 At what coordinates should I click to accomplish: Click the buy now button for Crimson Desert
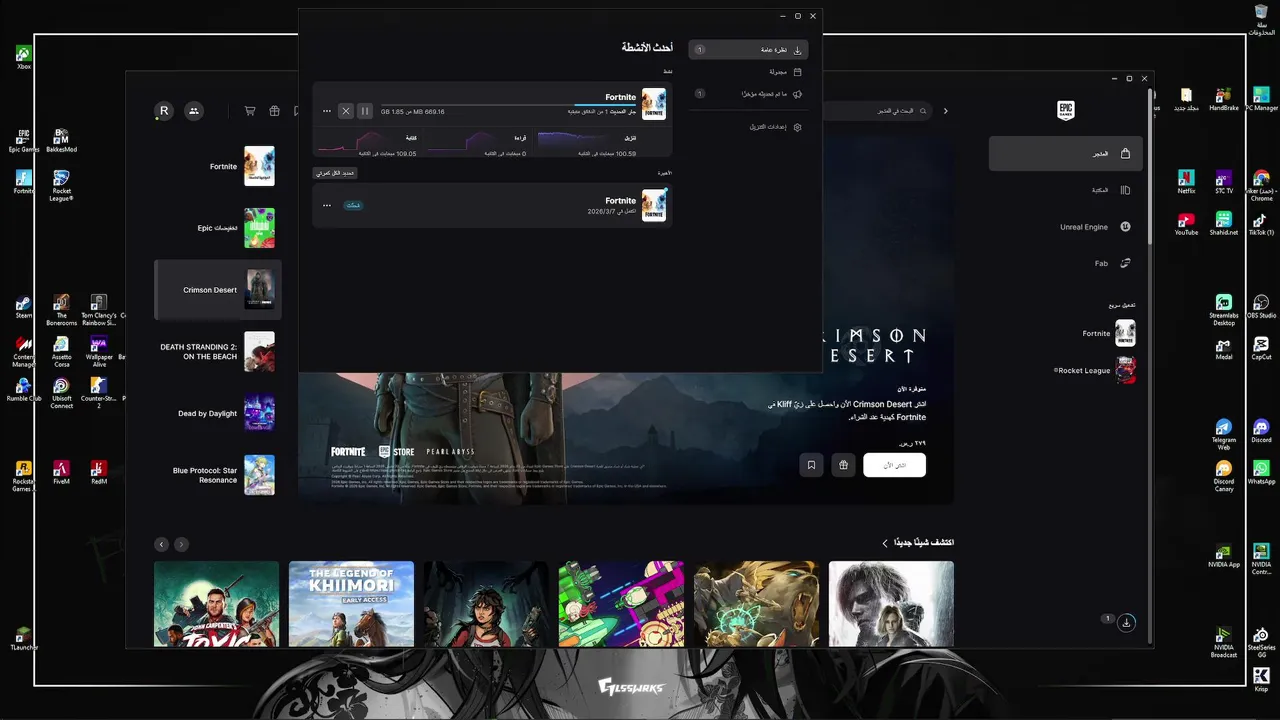point(895,465)
